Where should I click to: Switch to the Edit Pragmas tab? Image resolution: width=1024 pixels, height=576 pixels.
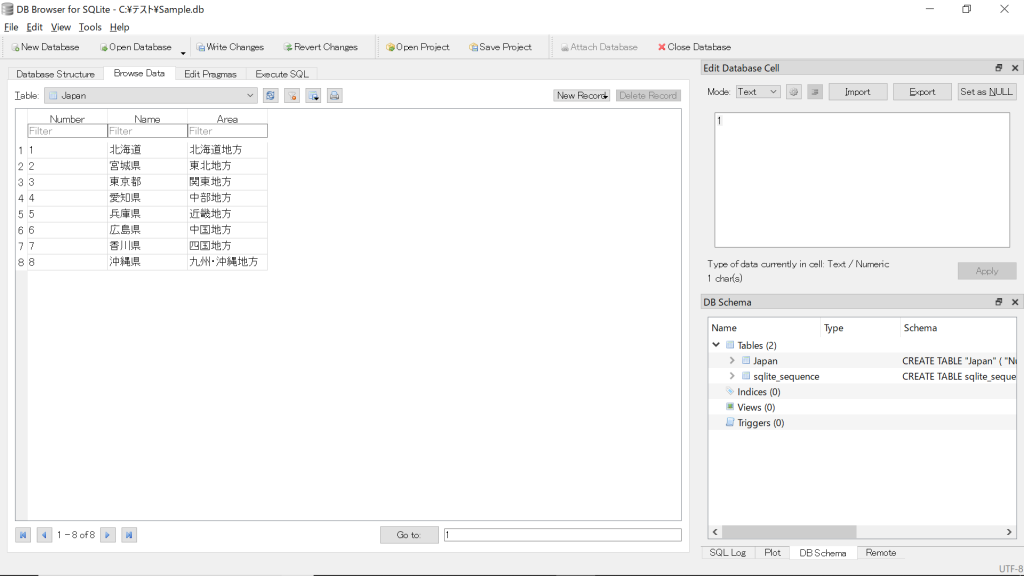pyautogui.click(x=210, y=74)
